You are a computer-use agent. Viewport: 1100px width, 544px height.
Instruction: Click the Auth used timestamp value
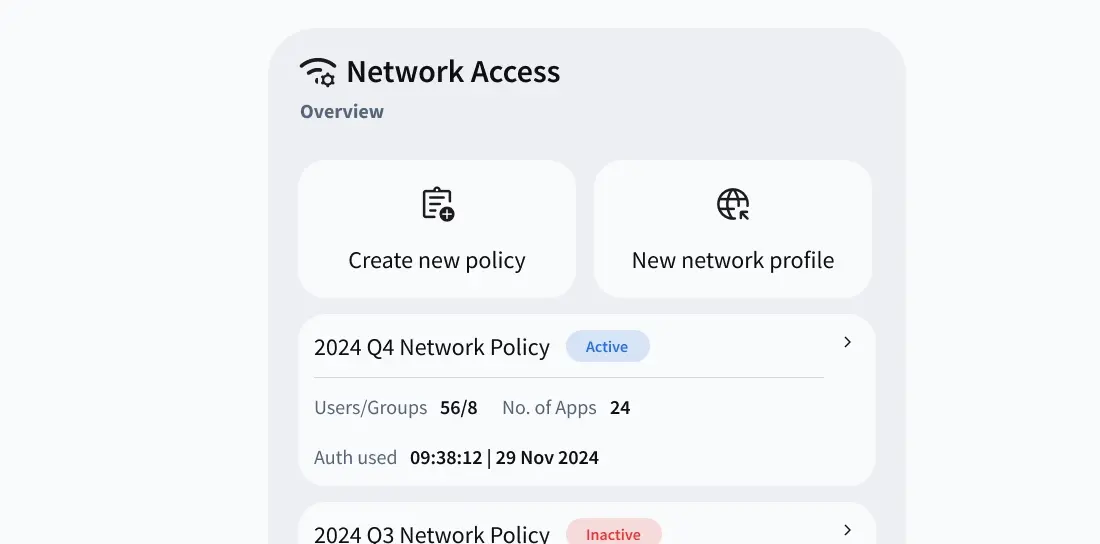(504, 458)
